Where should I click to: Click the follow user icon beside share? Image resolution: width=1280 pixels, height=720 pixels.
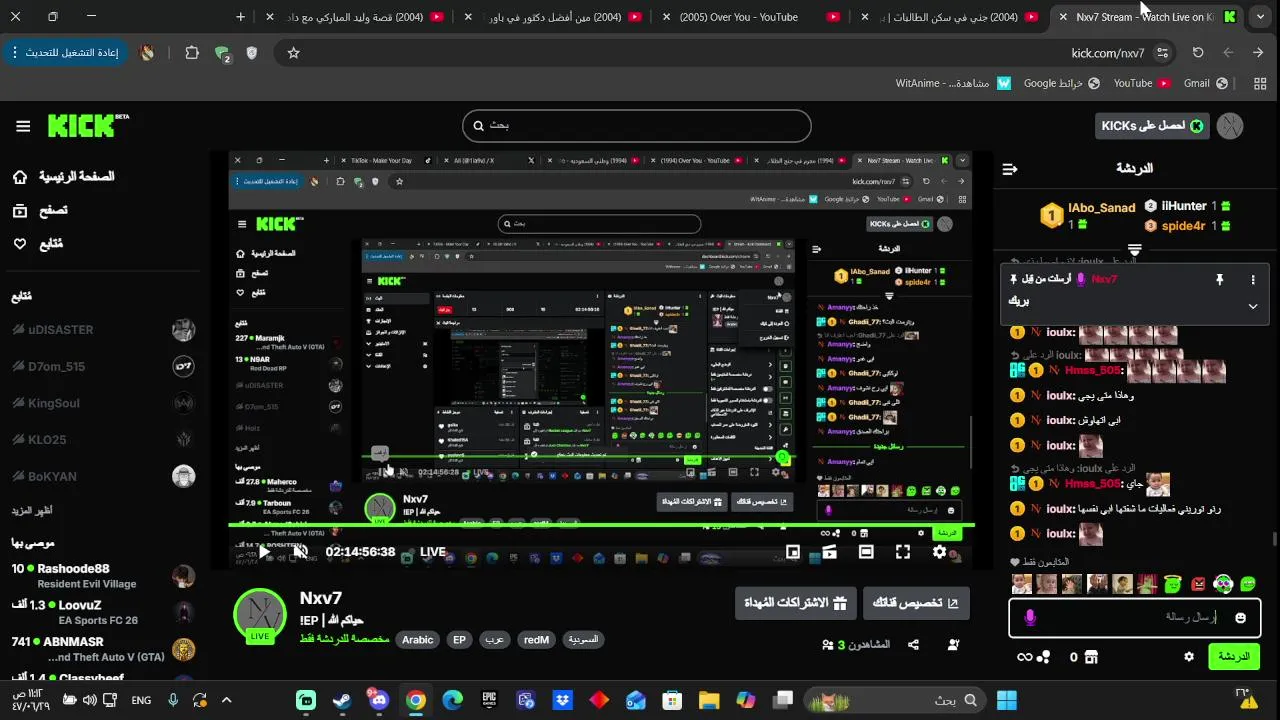click(954, 645)
